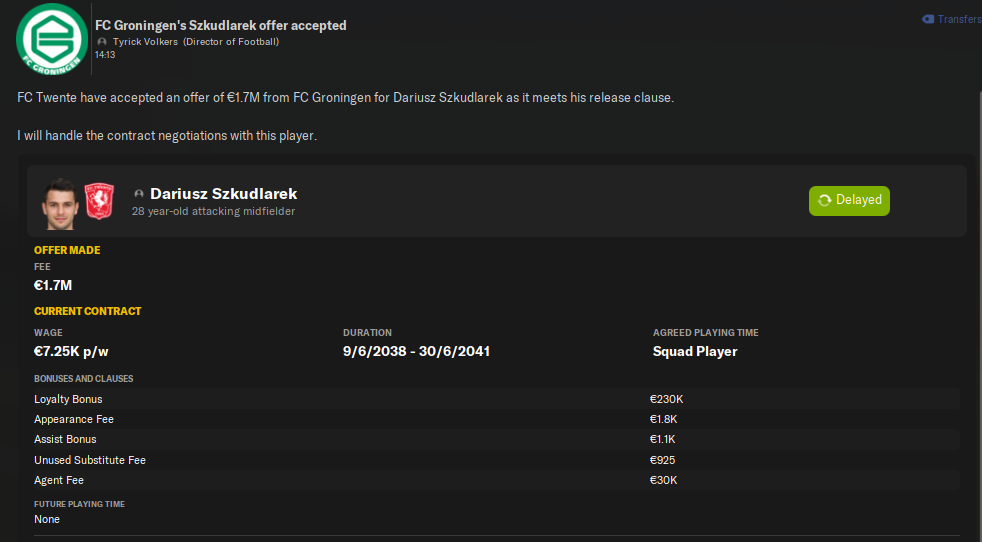Select the Assist Bonus clause row
Image resolution: width=982 pixels, height=542 pixels.
point(496,439)
